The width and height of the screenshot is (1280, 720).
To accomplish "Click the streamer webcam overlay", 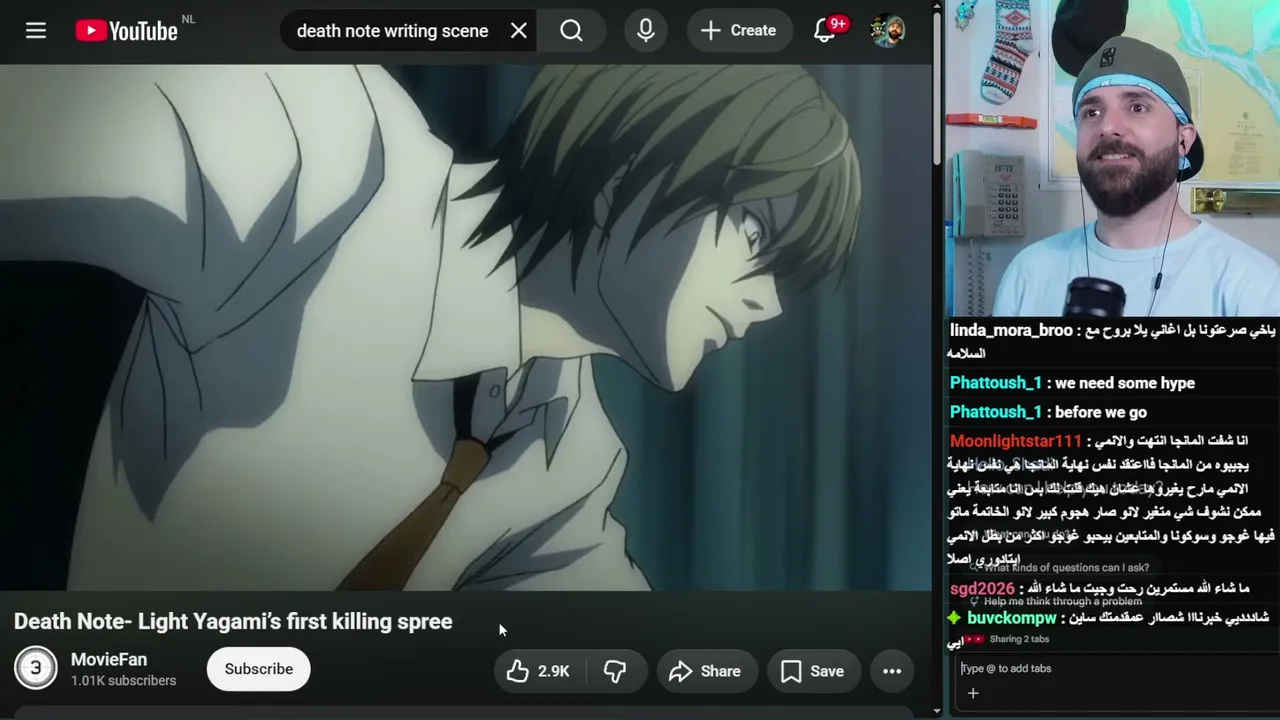I will [x=1112, y=158].
